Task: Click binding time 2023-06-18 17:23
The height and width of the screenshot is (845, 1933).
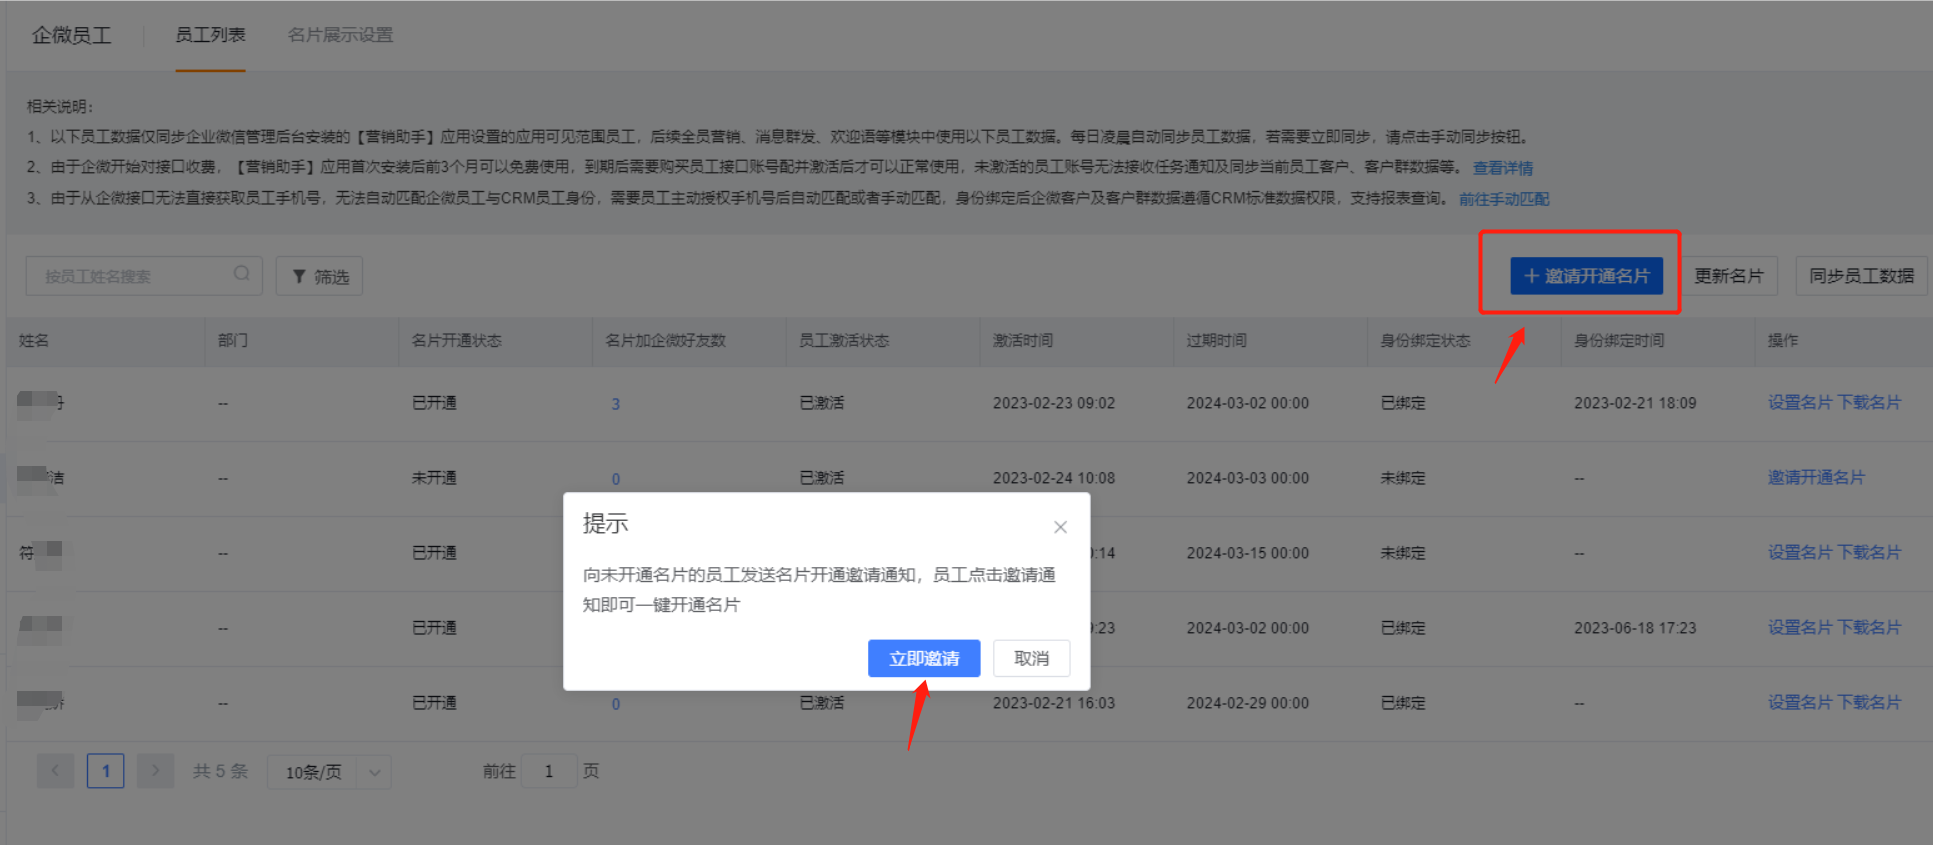Action: [1635, 628]
